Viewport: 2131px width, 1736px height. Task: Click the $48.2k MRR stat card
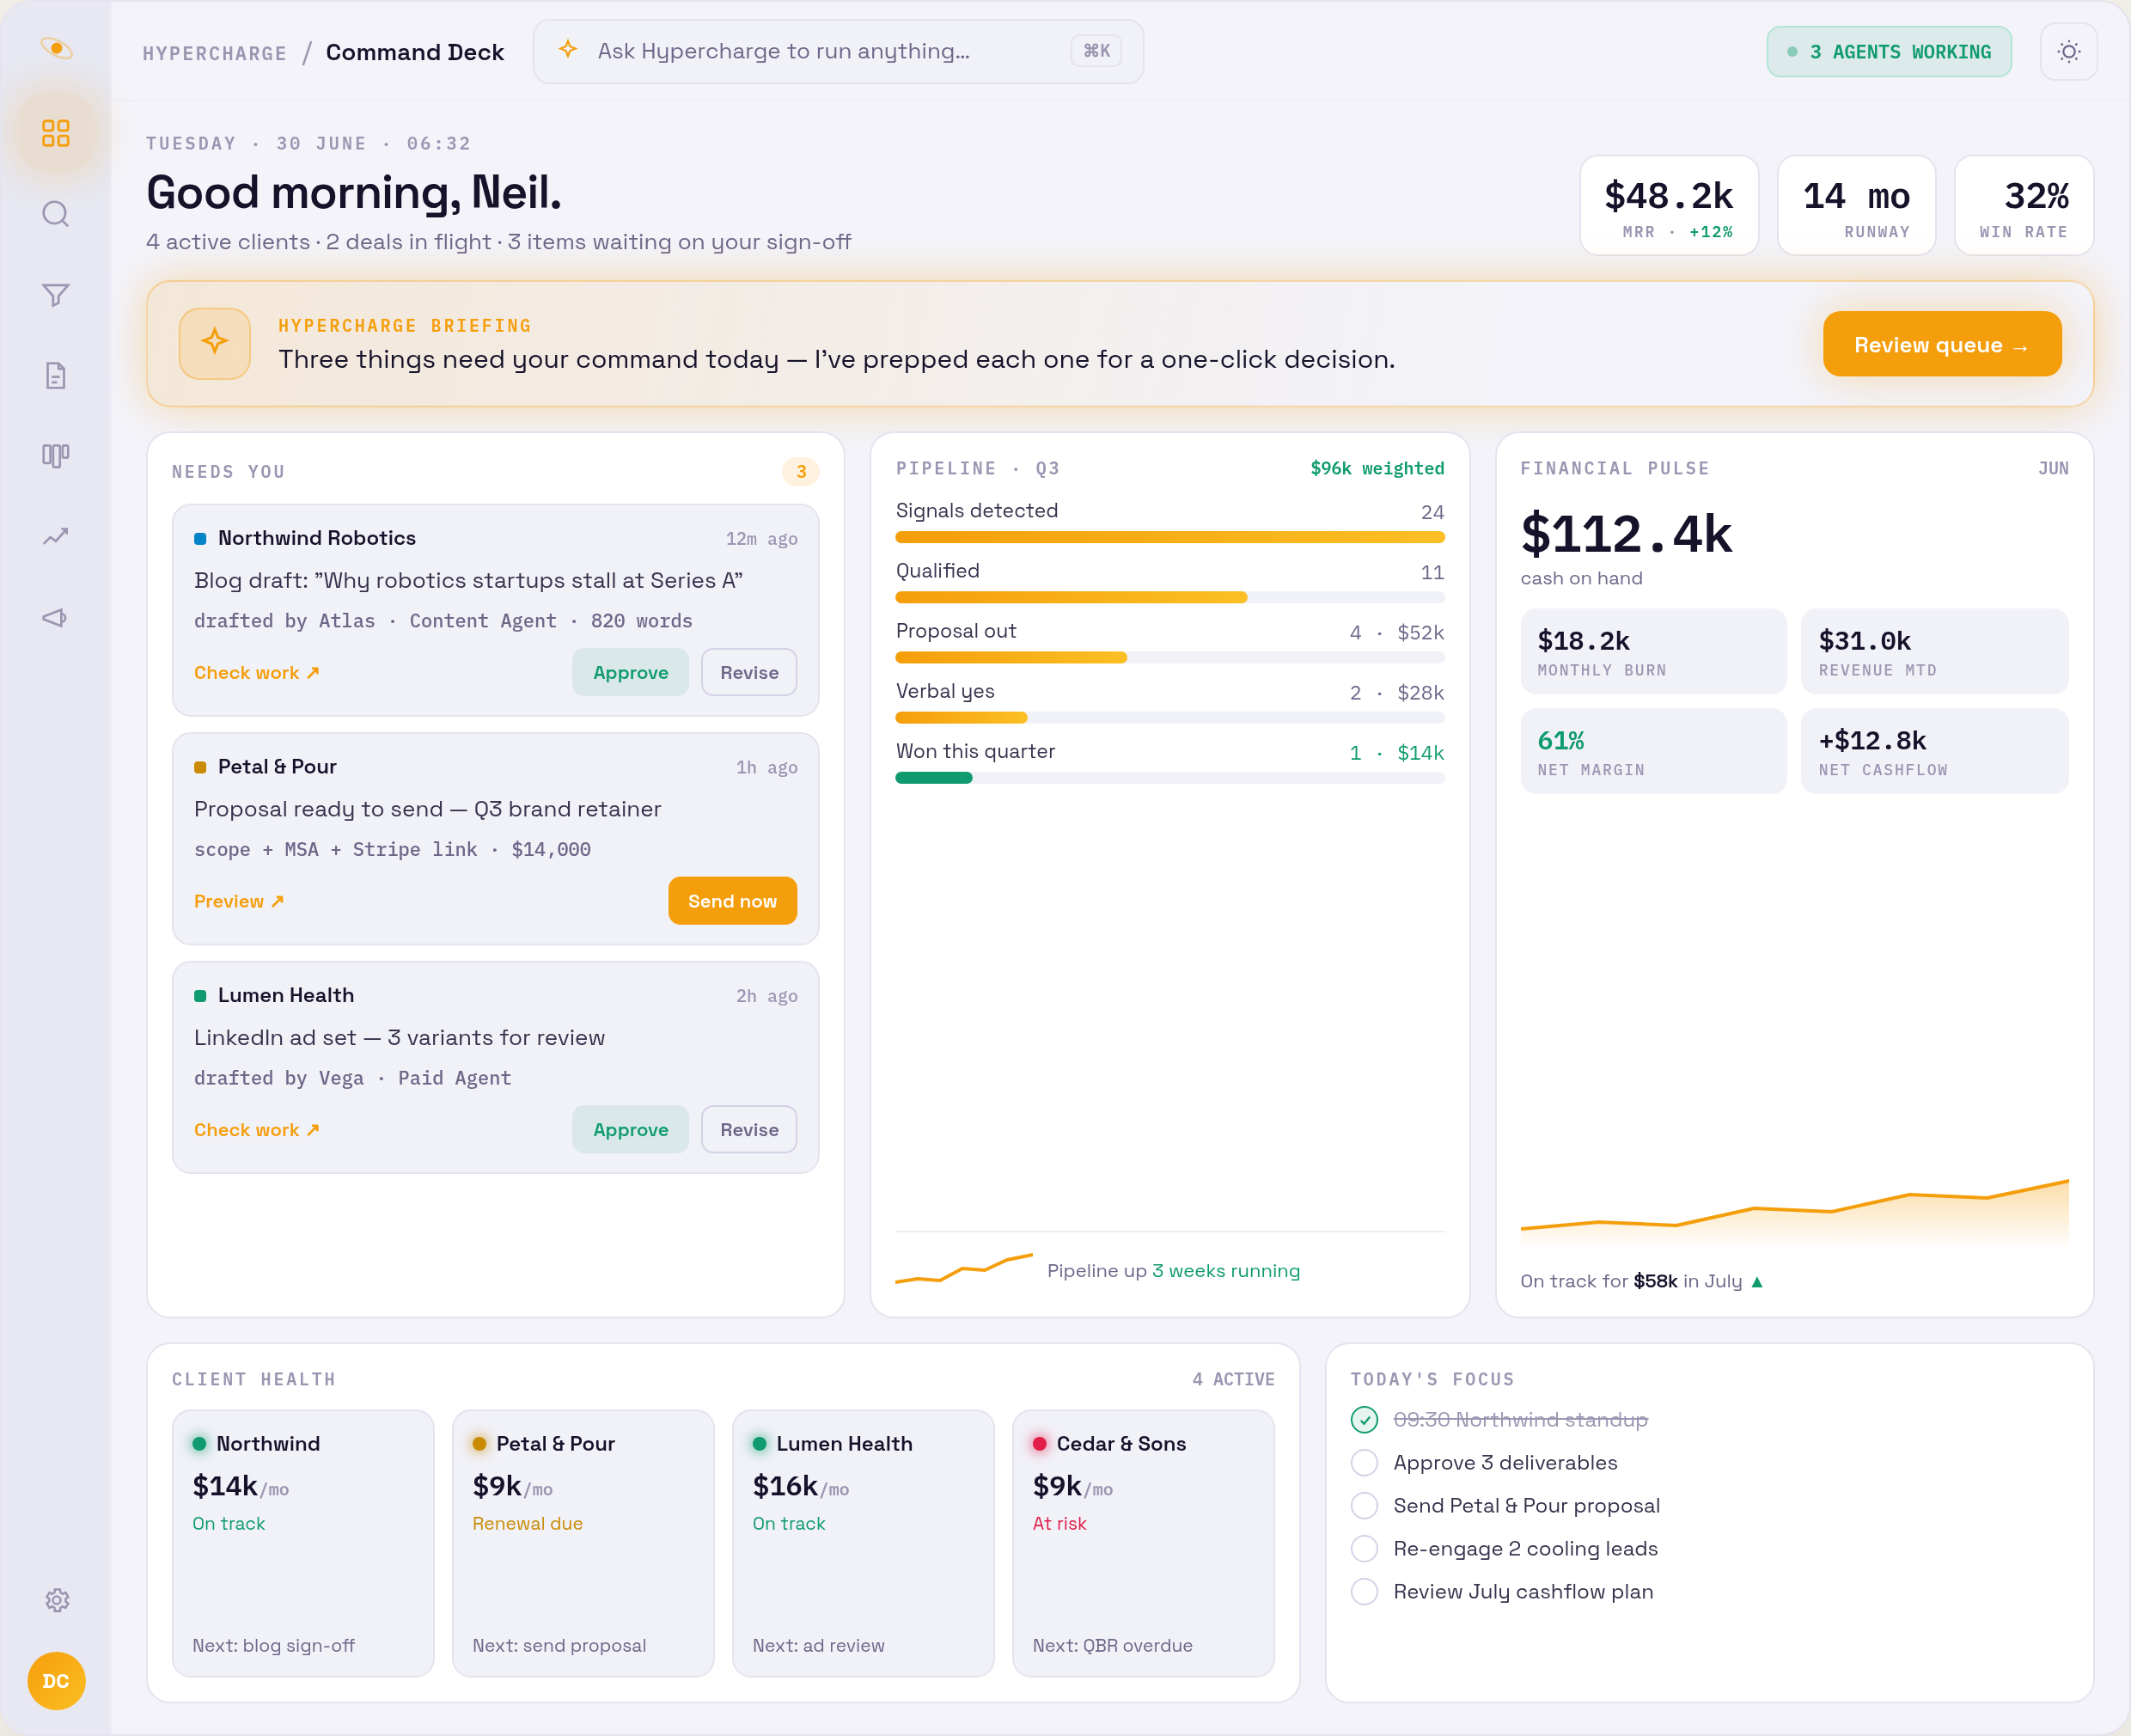pos(1669,205)
